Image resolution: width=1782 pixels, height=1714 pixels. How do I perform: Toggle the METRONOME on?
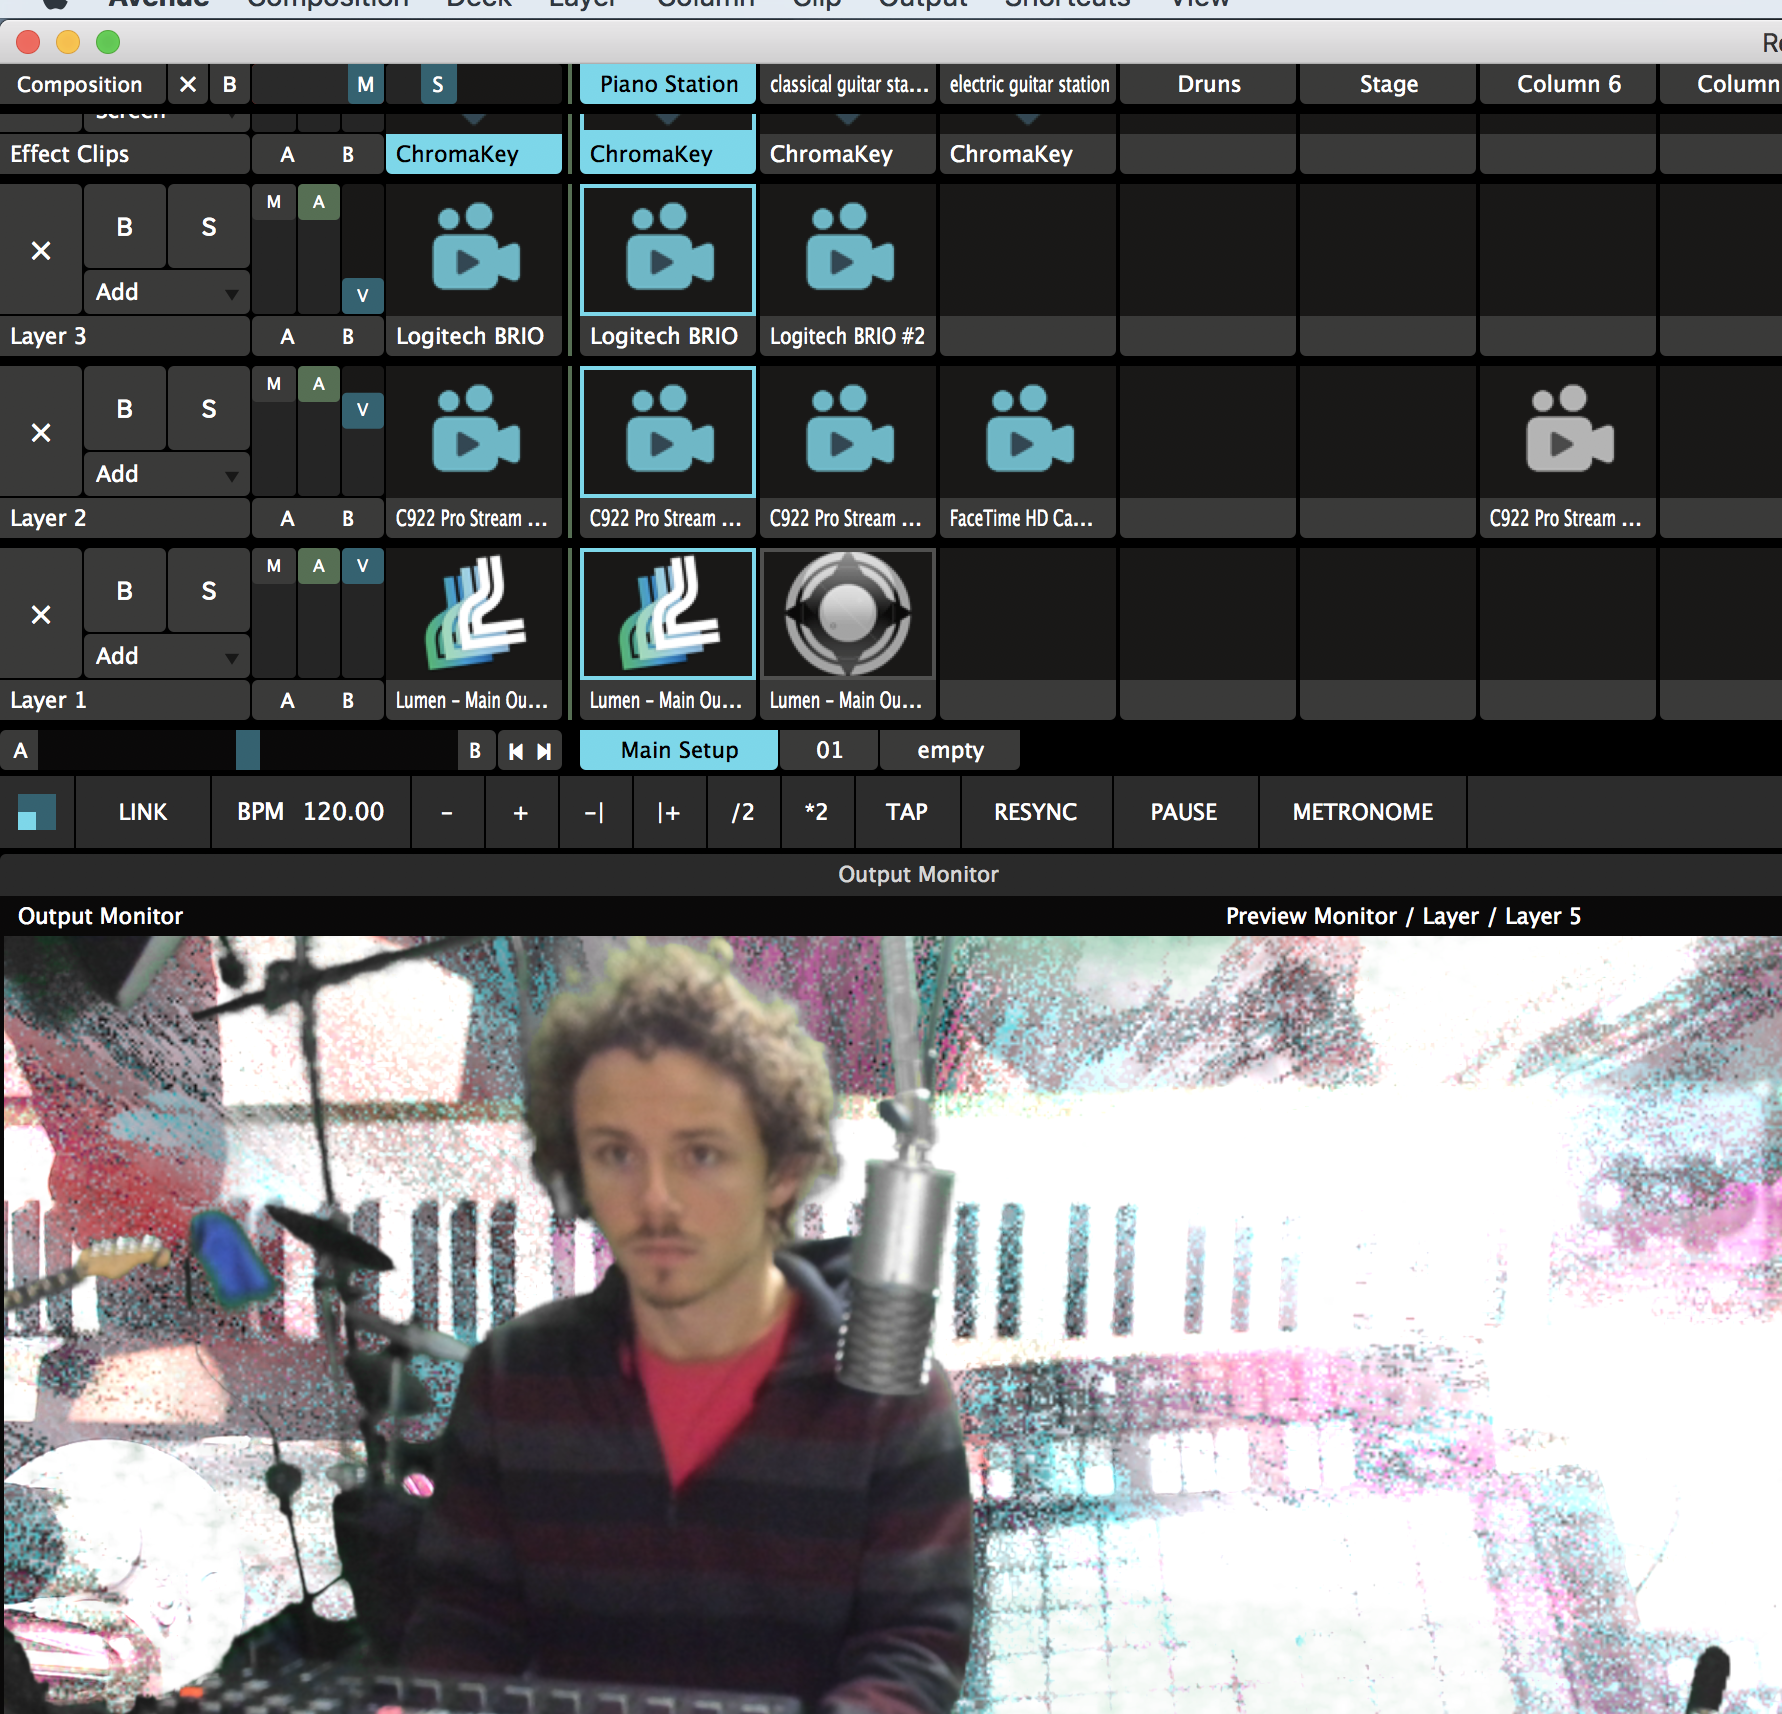1362,812
